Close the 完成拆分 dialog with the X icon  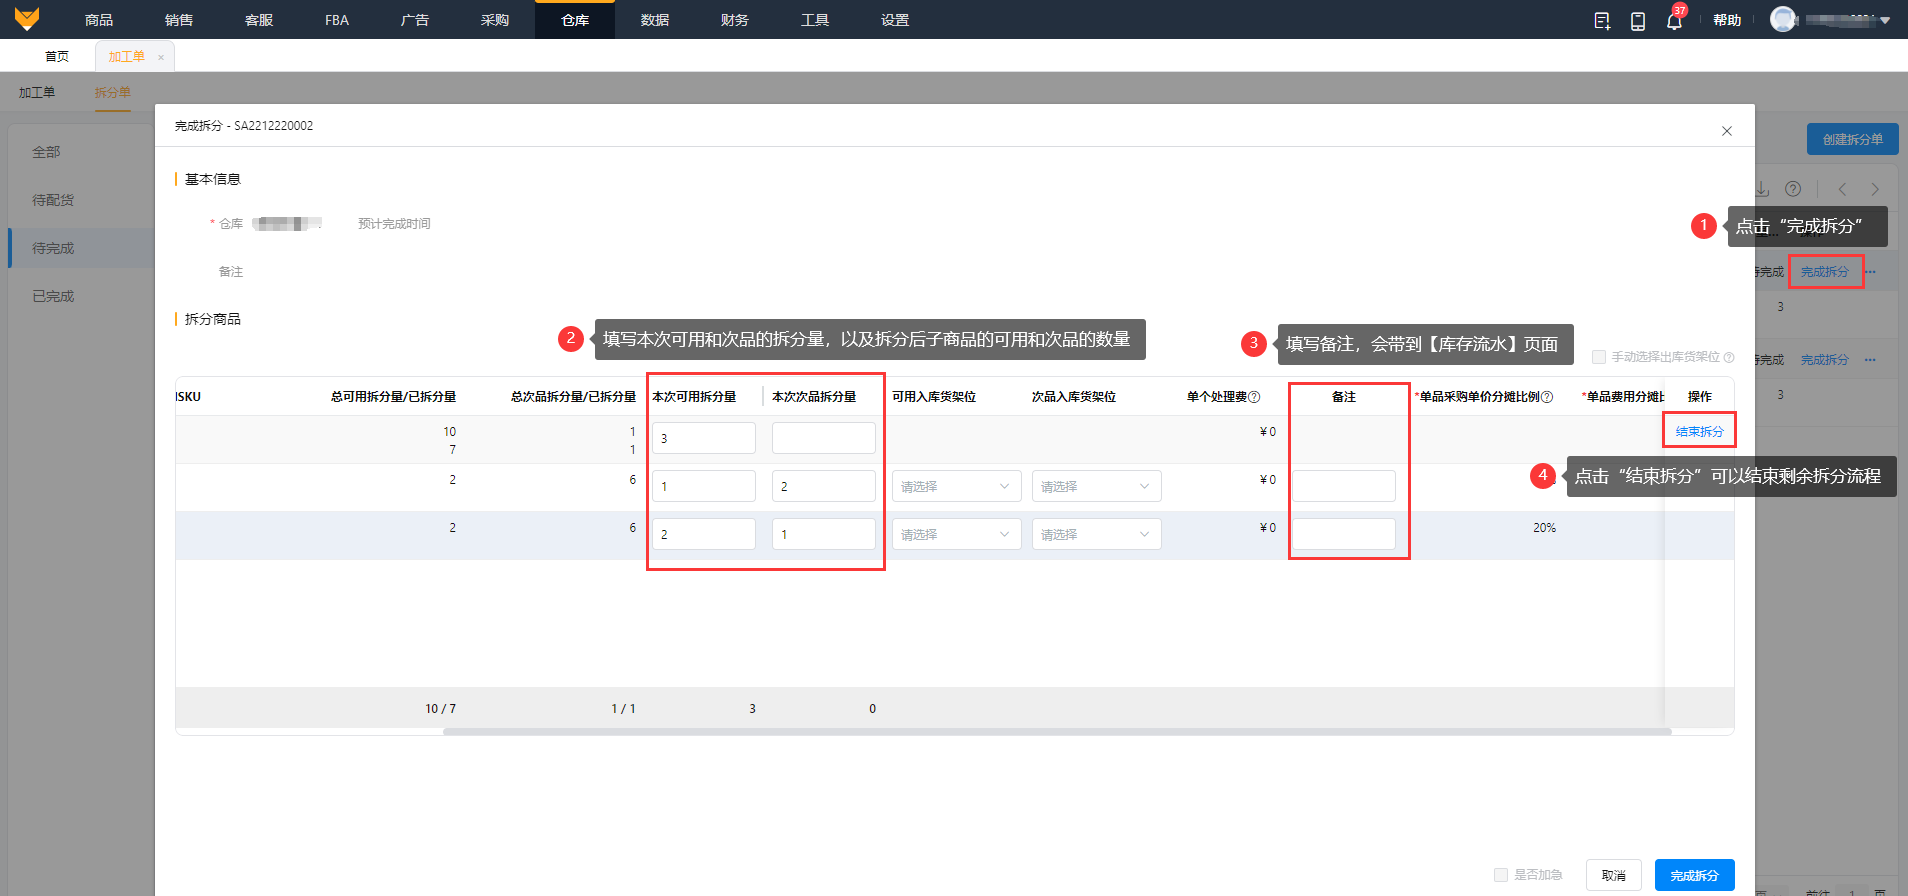point(1726,131)
